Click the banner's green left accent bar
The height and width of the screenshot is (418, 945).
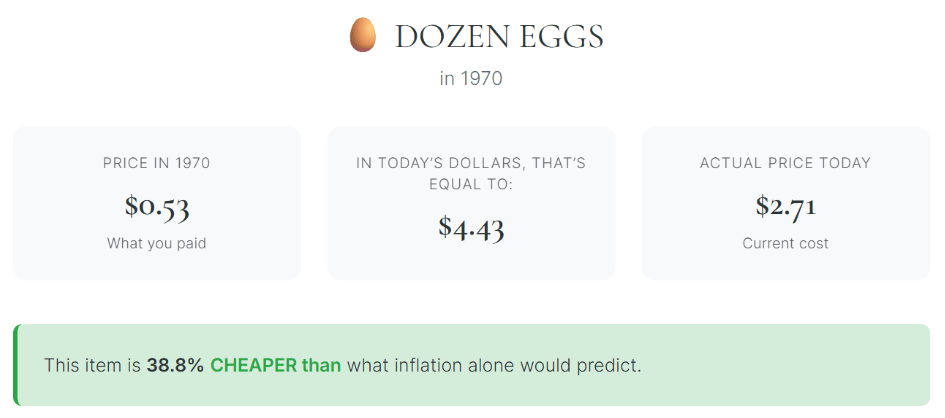point(16,365)
